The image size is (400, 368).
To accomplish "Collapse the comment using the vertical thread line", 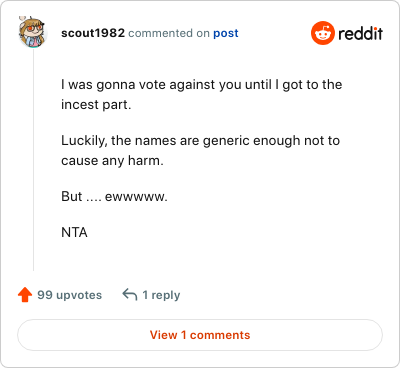I will pos(33,160).
